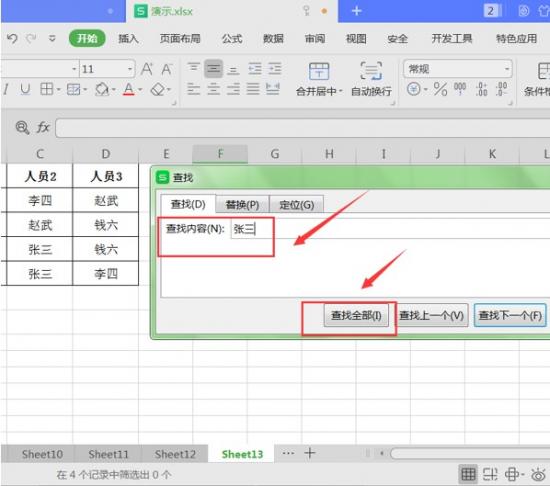Justify text alignment
The image size is (550, 486).
pyautogui.click(x=253, y=89)
